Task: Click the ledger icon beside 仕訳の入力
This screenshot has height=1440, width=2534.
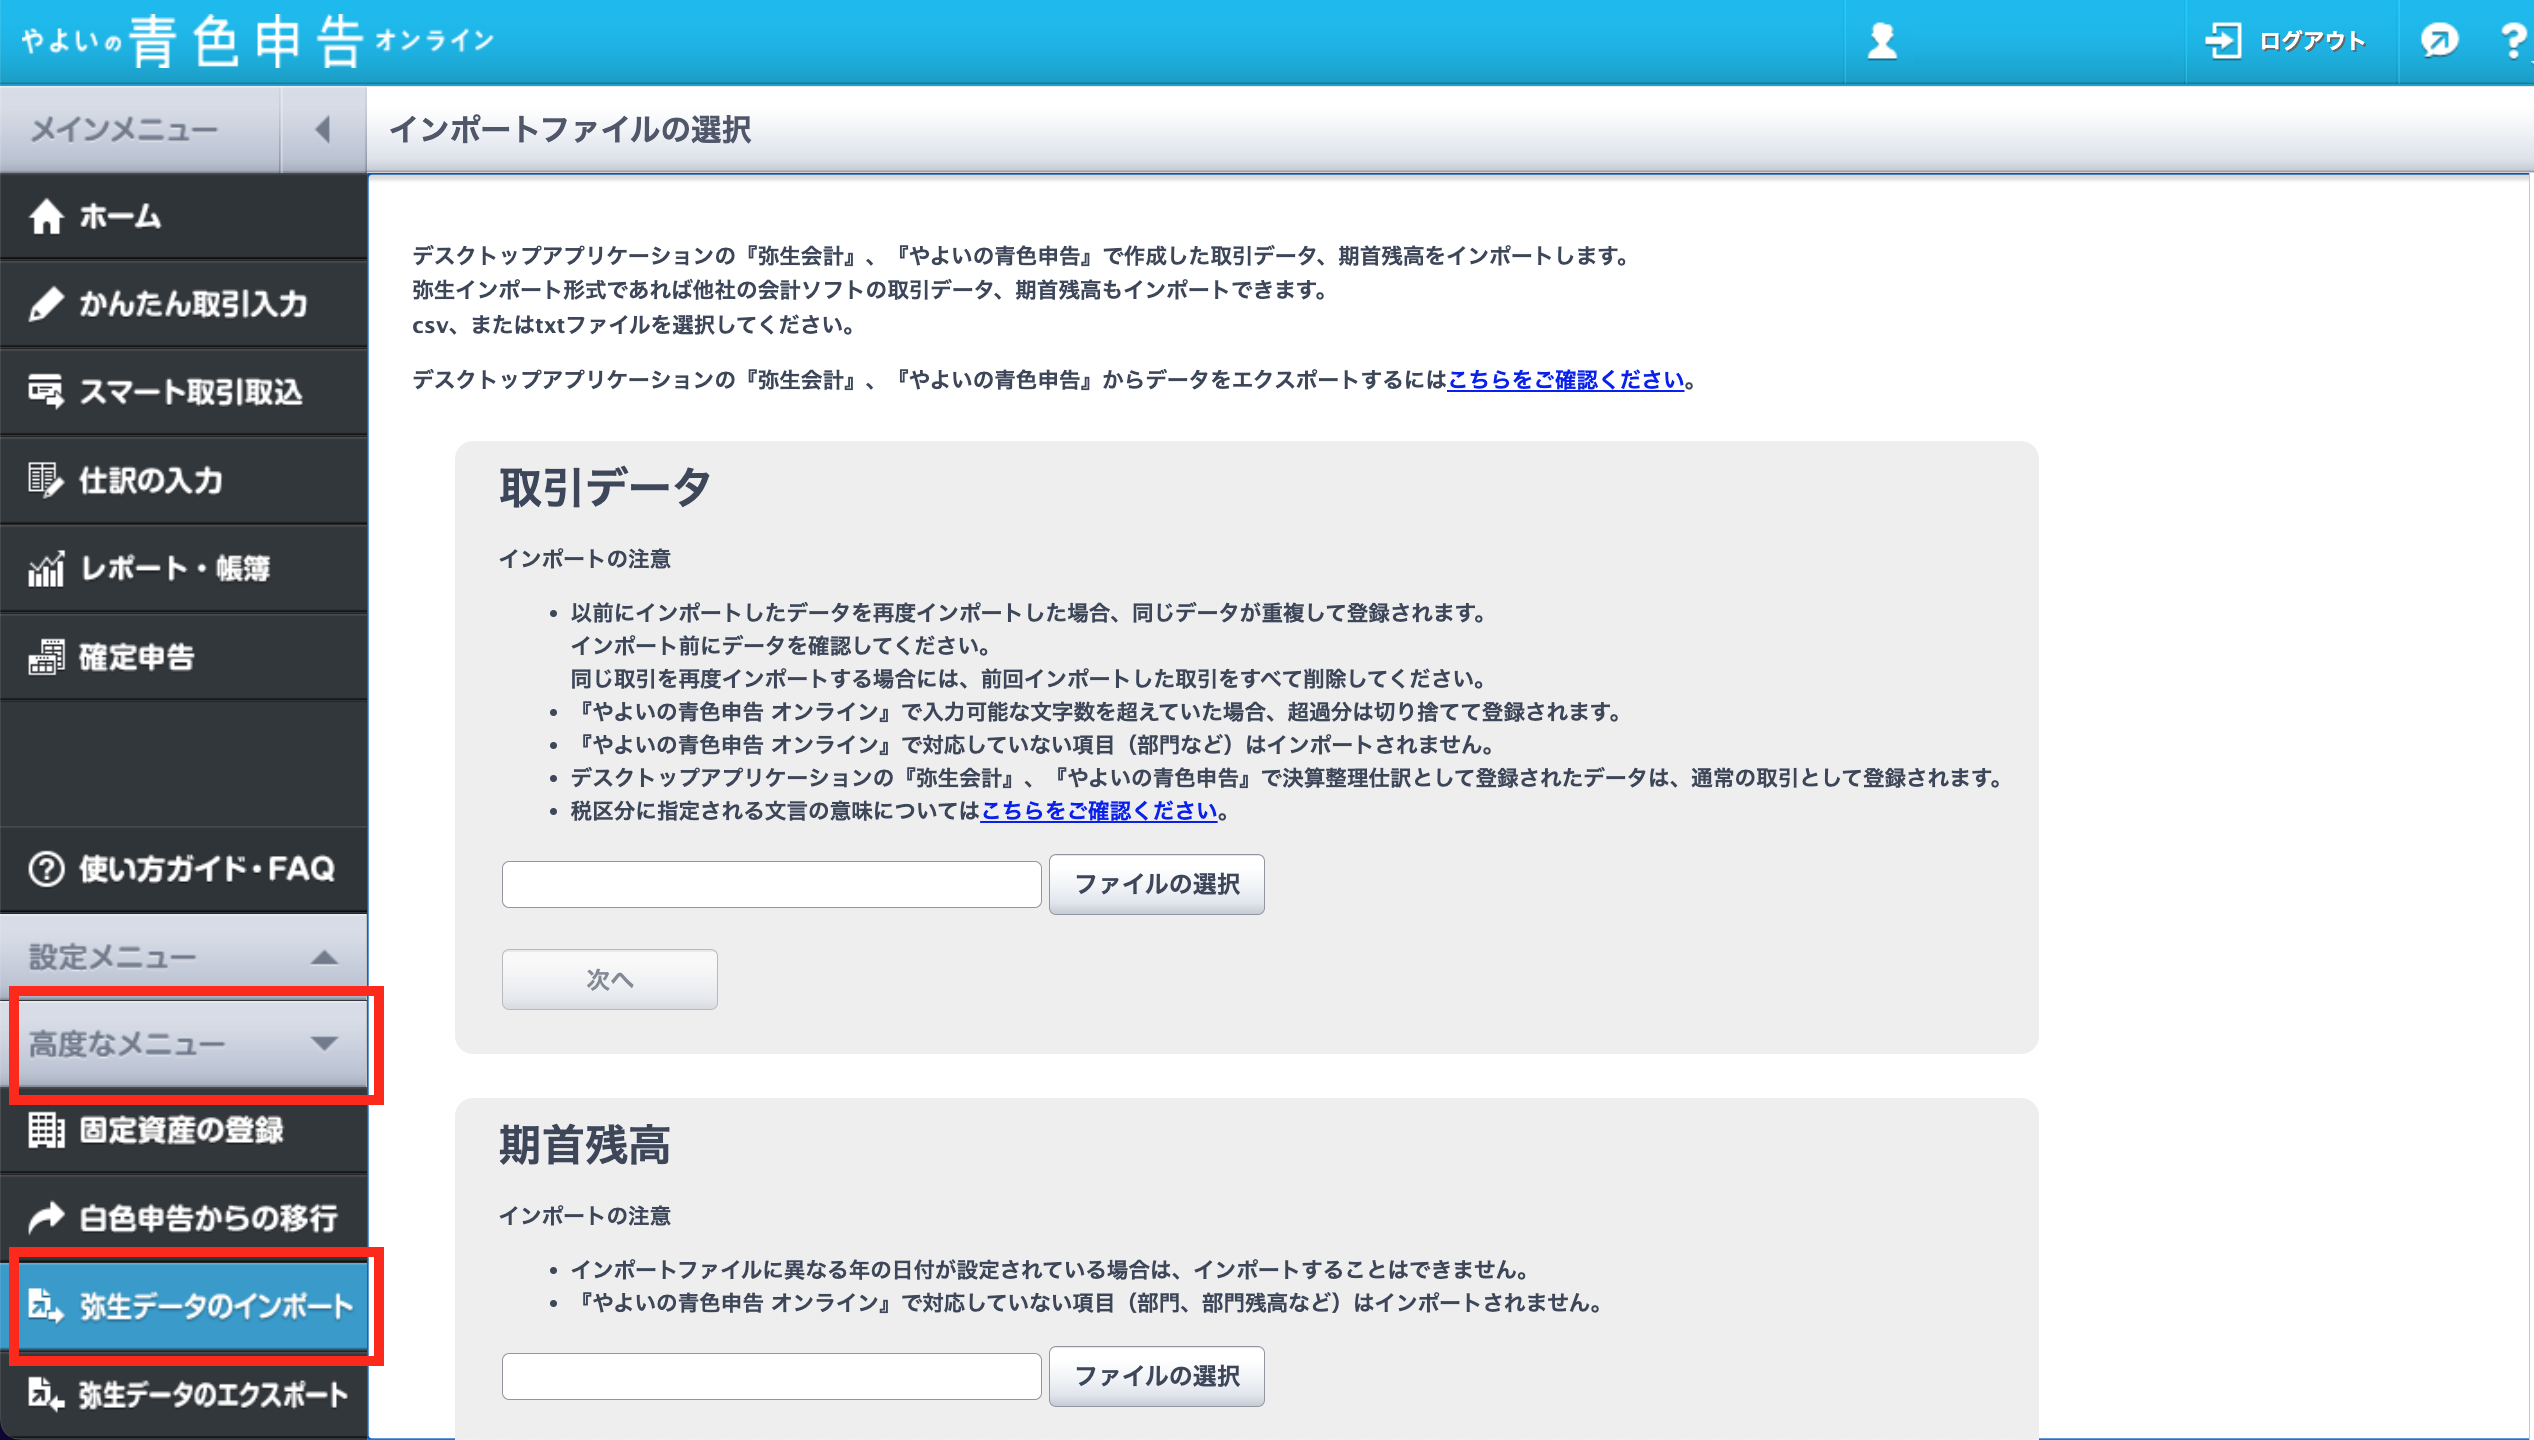Action: point(46,480)
